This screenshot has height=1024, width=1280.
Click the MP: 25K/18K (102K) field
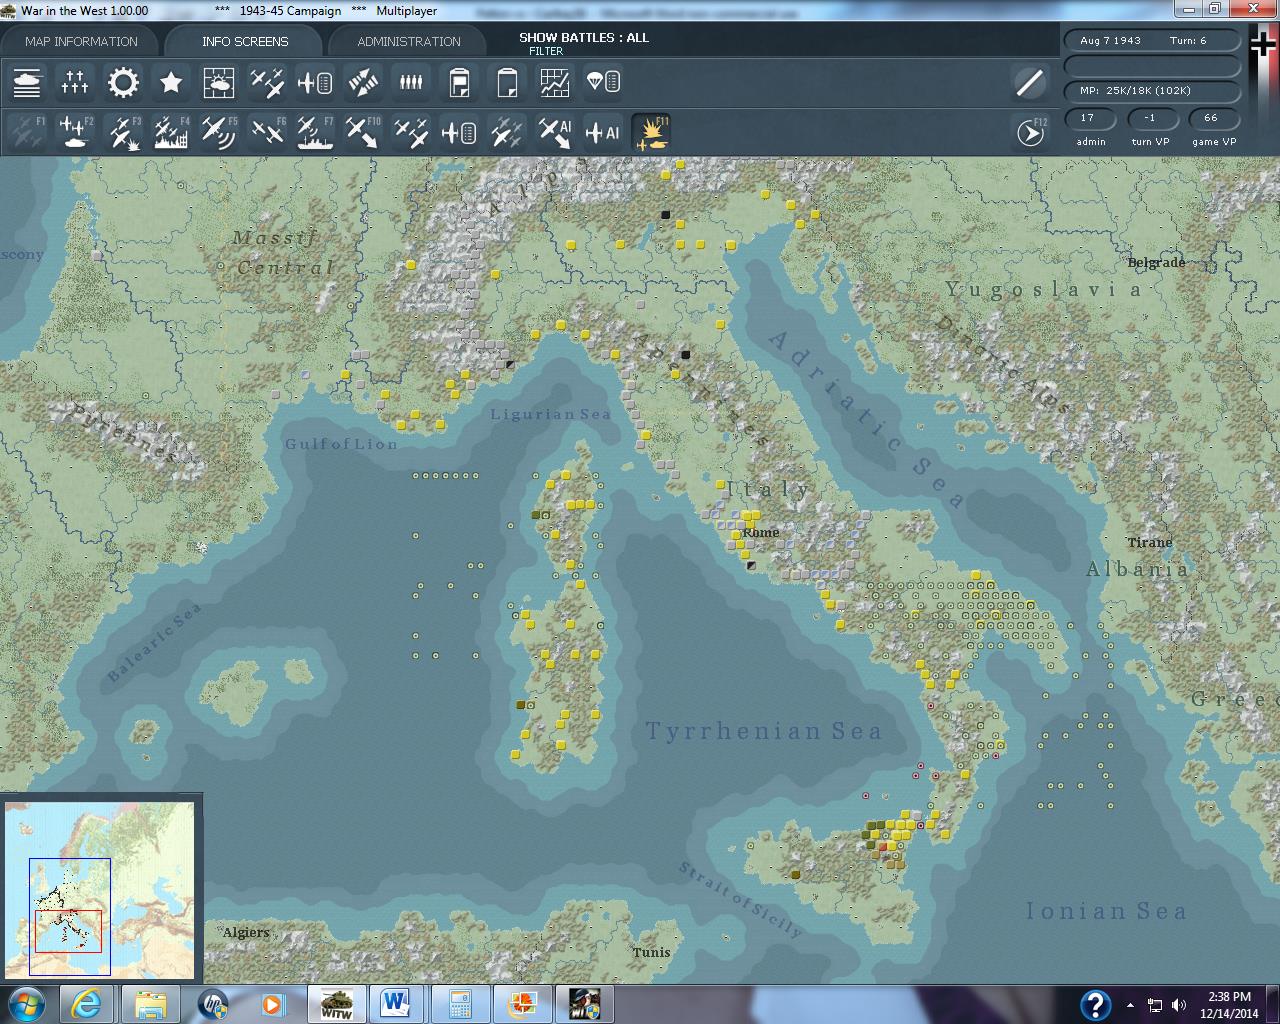pyautogui.click(x=1152, y=90)
